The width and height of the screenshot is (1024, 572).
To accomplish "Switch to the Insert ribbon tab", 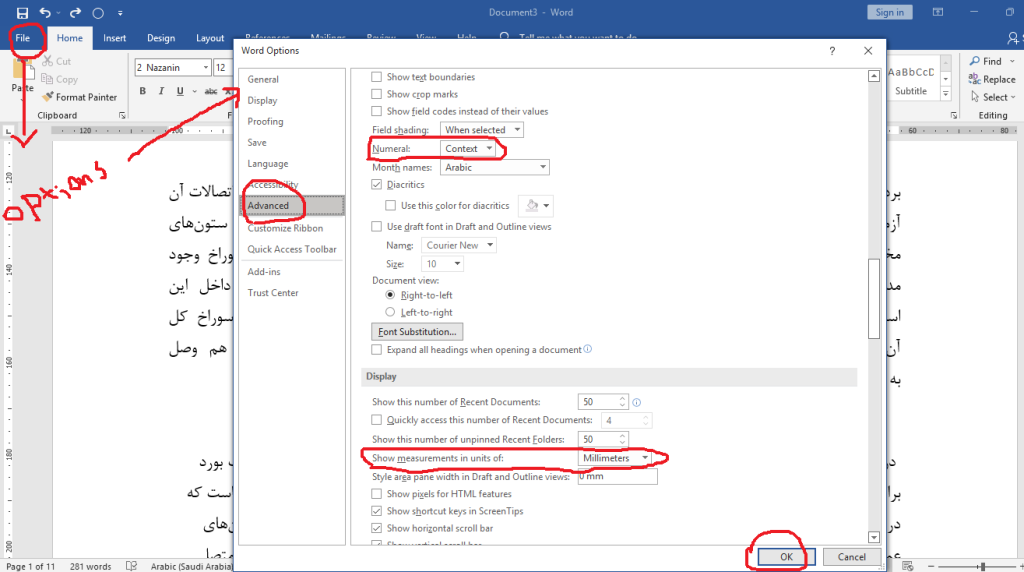I will tap(114, 39).
